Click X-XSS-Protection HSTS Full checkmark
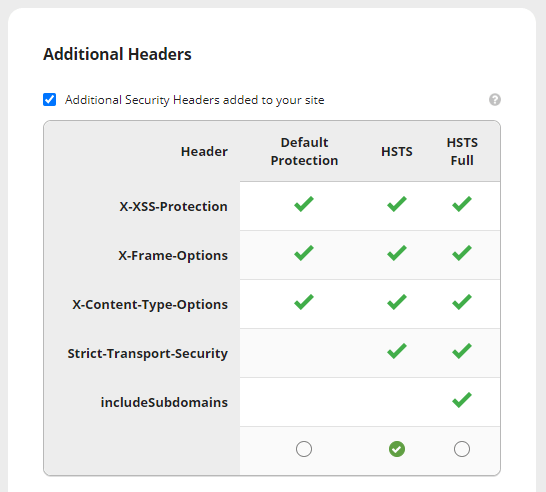This screenshot has height=492, width=546. (462, 204)
